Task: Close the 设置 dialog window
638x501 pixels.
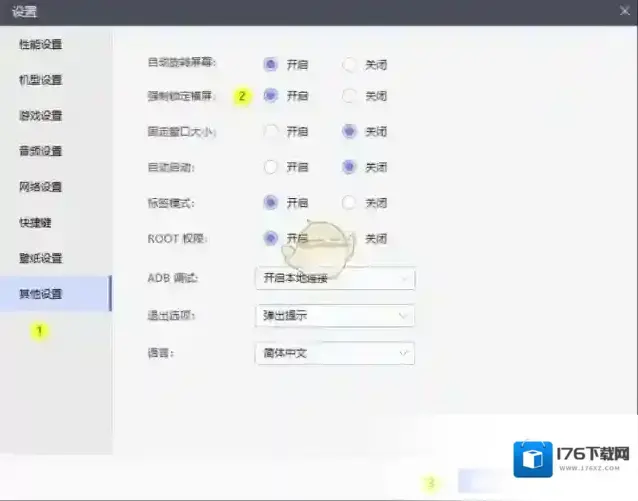Action: pos(625,11)
